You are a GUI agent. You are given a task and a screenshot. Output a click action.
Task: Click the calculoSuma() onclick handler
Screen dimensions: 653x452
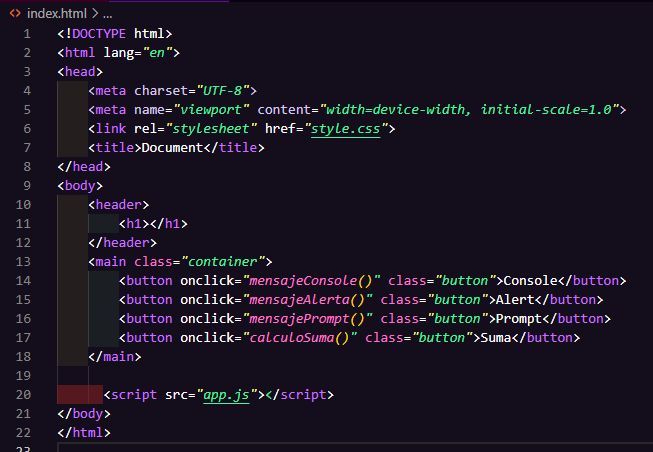pyautogui.click(x=299, y=337)
